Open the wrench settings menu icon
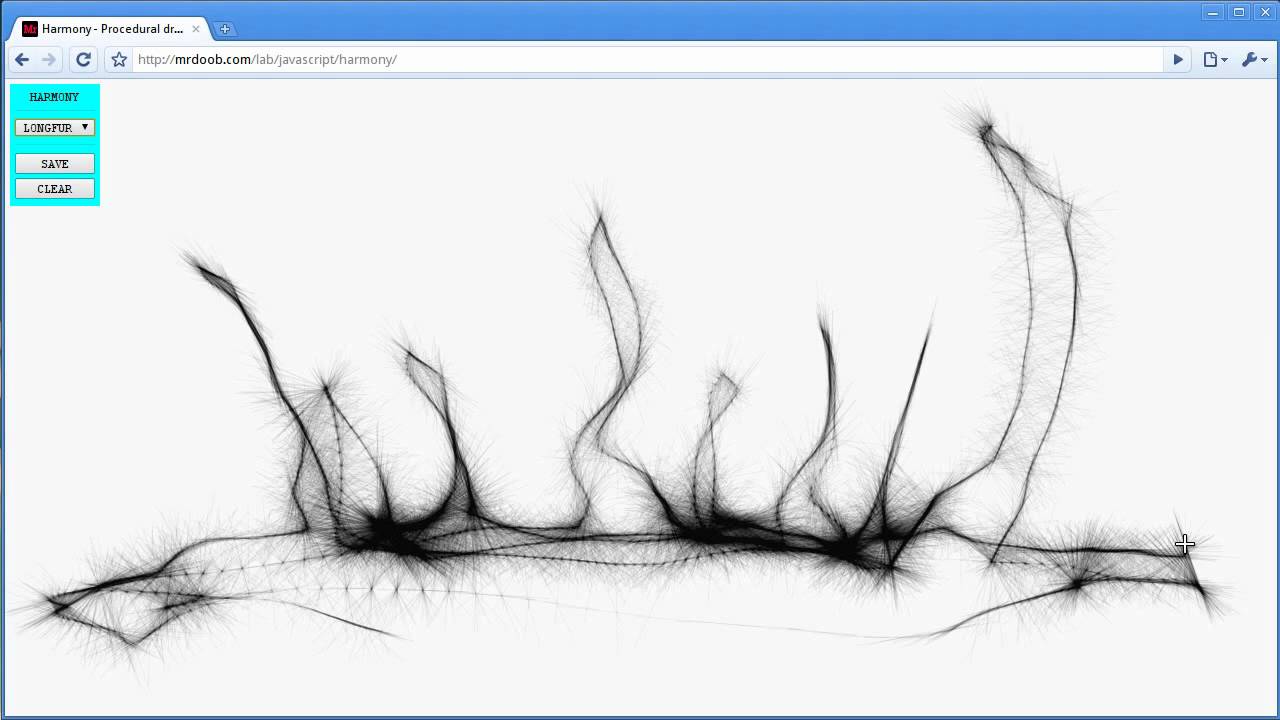Image resolution: width=1280 pixels, height=720 pixels. (x=1250, y=59)
